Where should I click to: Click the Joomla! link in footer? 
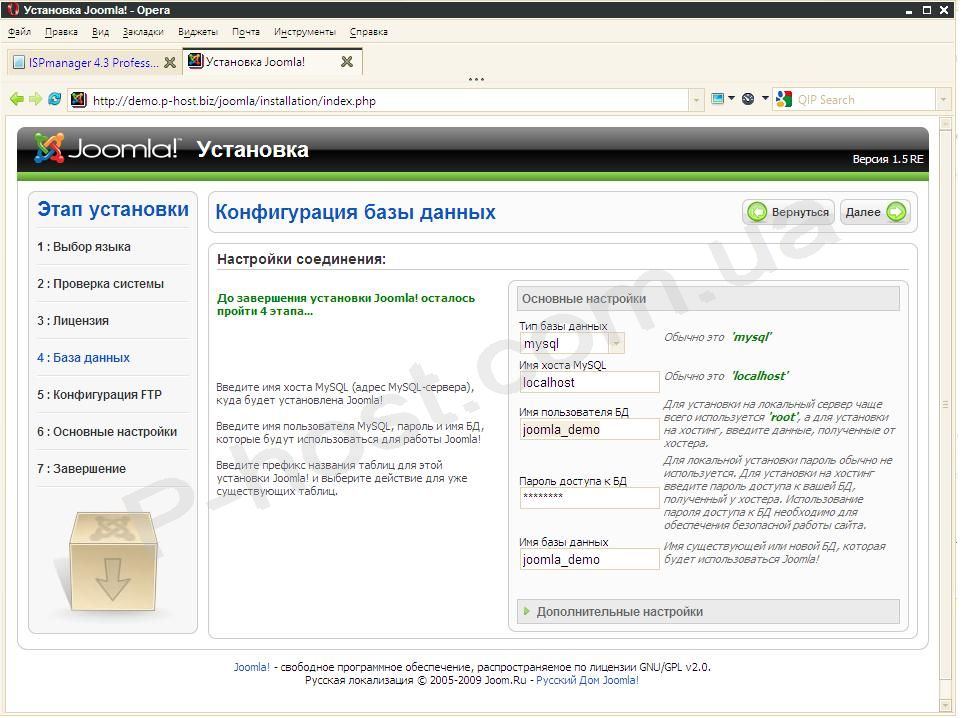coord(252,667)
